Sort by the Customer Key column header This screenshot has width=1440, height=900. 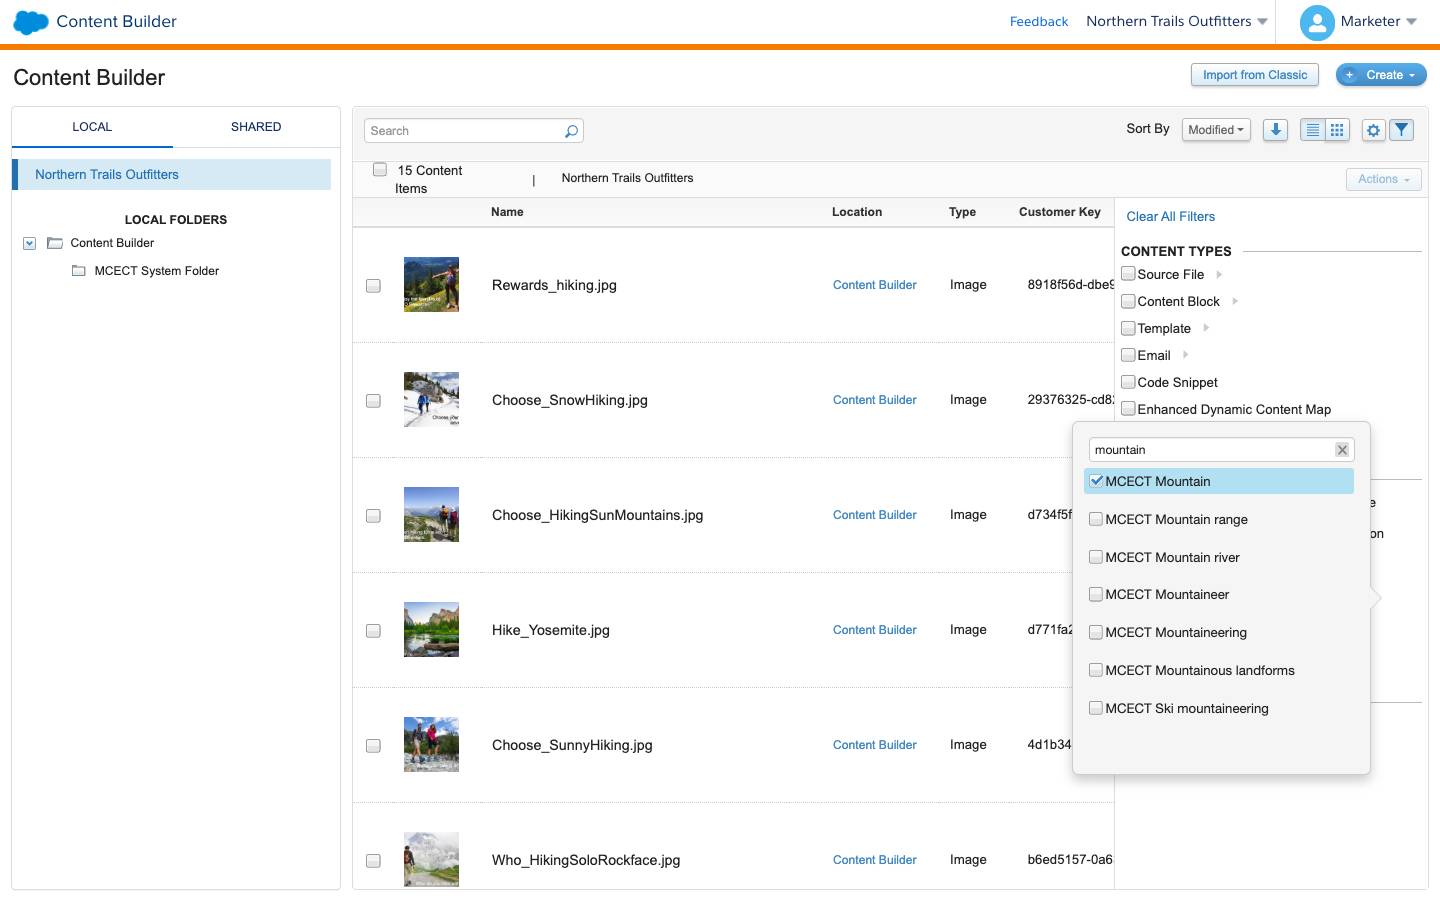[1060, 212]
